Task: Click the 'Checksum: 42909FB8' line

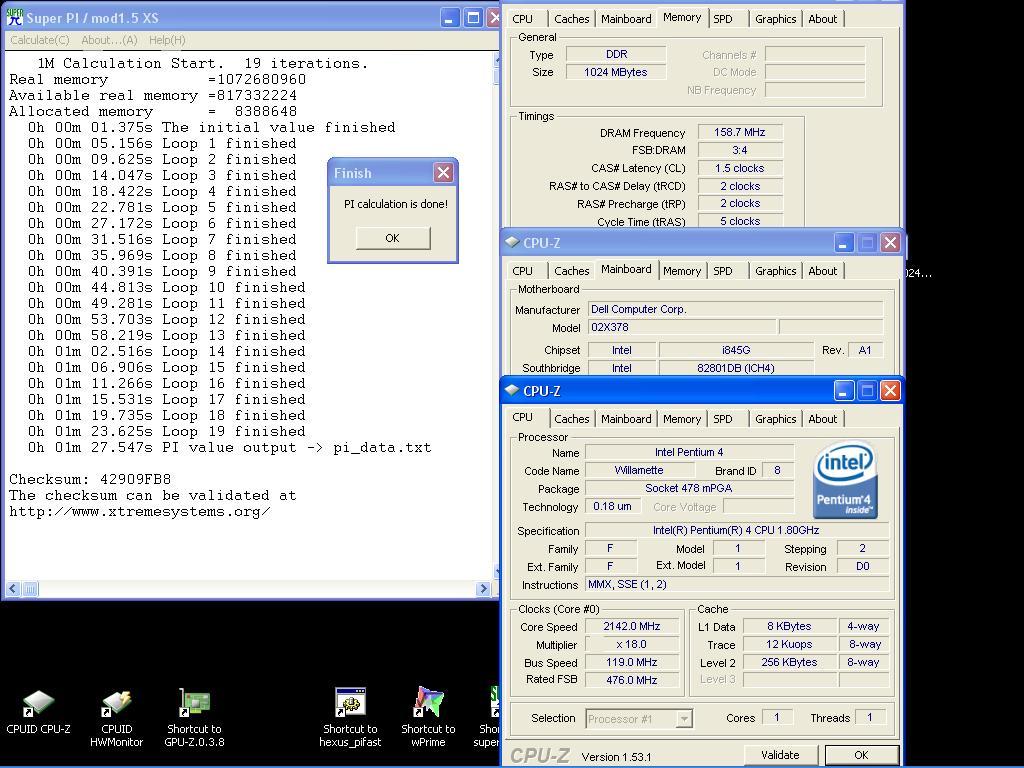Action: (90, 479)
